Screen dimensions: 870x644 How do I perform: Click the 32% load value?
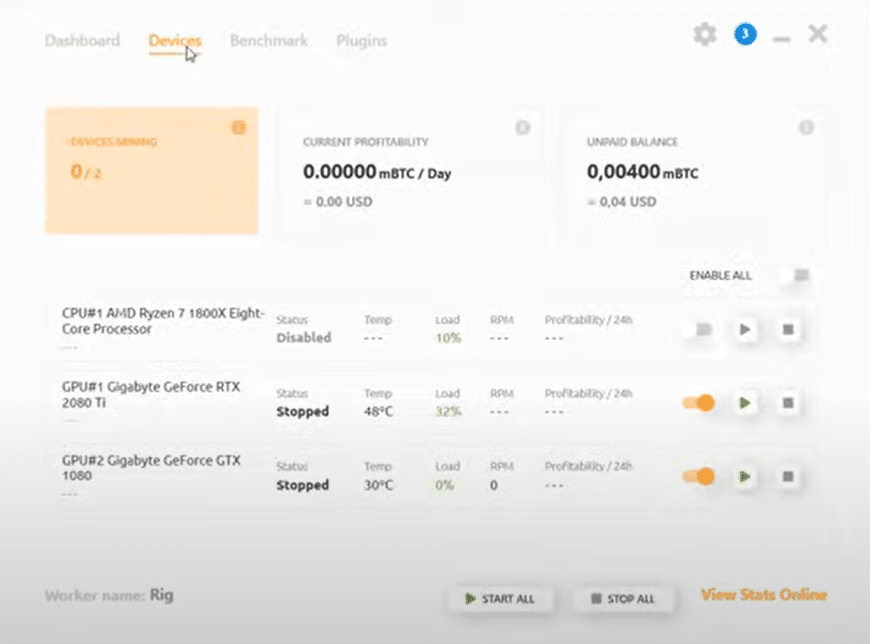pos(448,411)
